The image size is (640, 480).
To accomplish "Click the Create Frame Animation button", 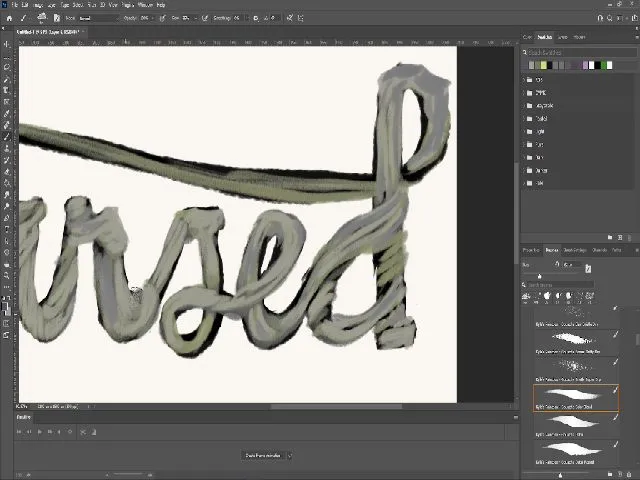I will click(263, 455).
